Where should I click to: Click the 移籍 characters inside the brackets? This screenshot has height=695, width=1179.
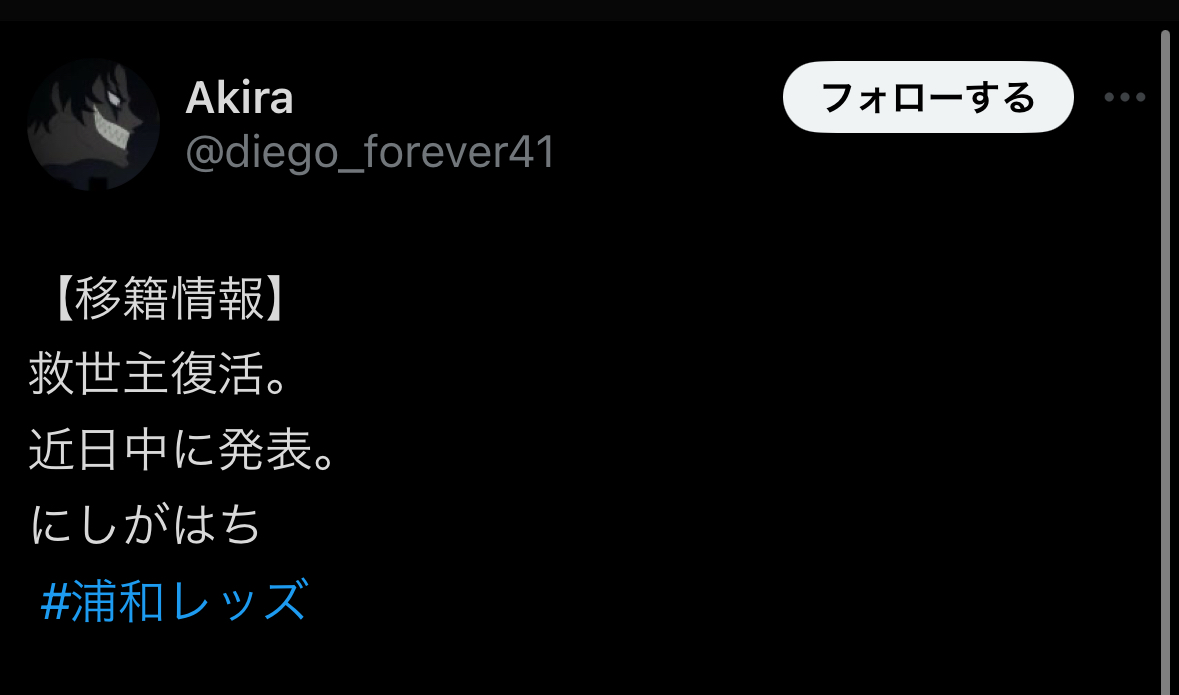pos(123,299)
